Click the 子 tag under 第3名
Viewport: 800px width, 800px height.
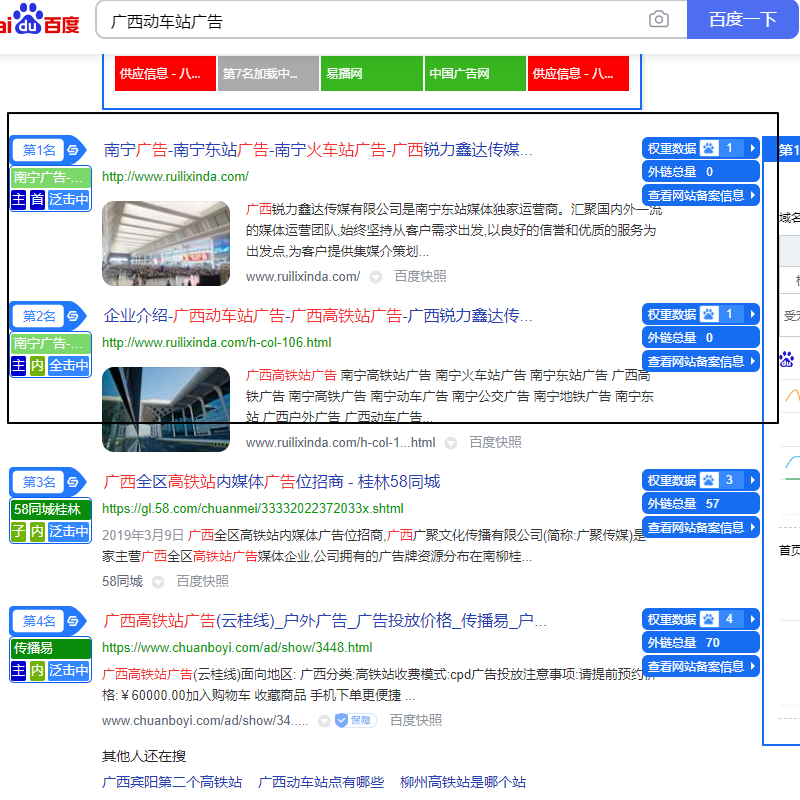pos(18,531)
